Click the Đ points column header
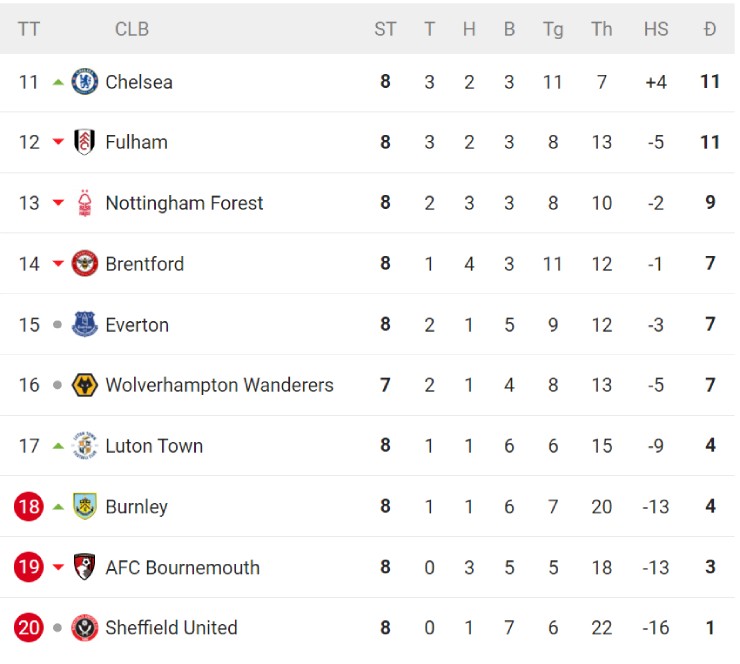The width and height of the screenshot is (740, 664). 710,29
